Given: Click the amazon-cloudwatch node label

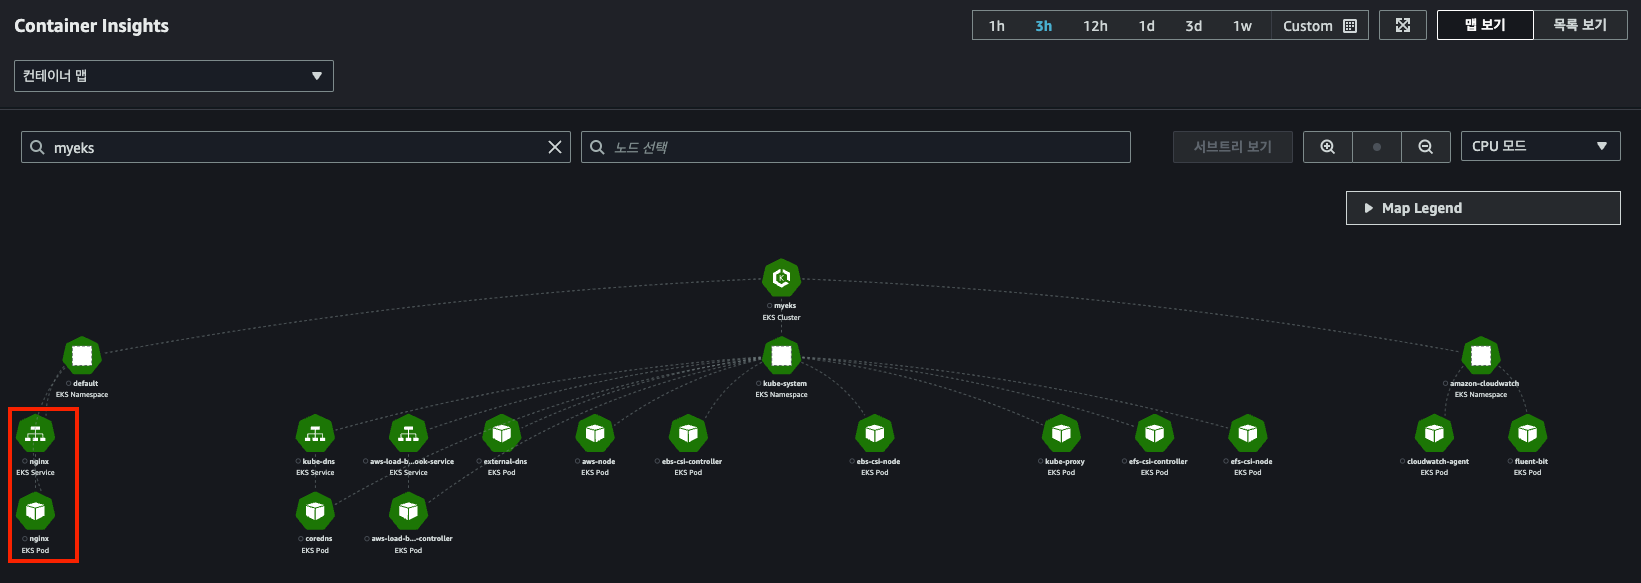Looking at the screenshot, I should pyautogui.click(x=1485, y=383).
